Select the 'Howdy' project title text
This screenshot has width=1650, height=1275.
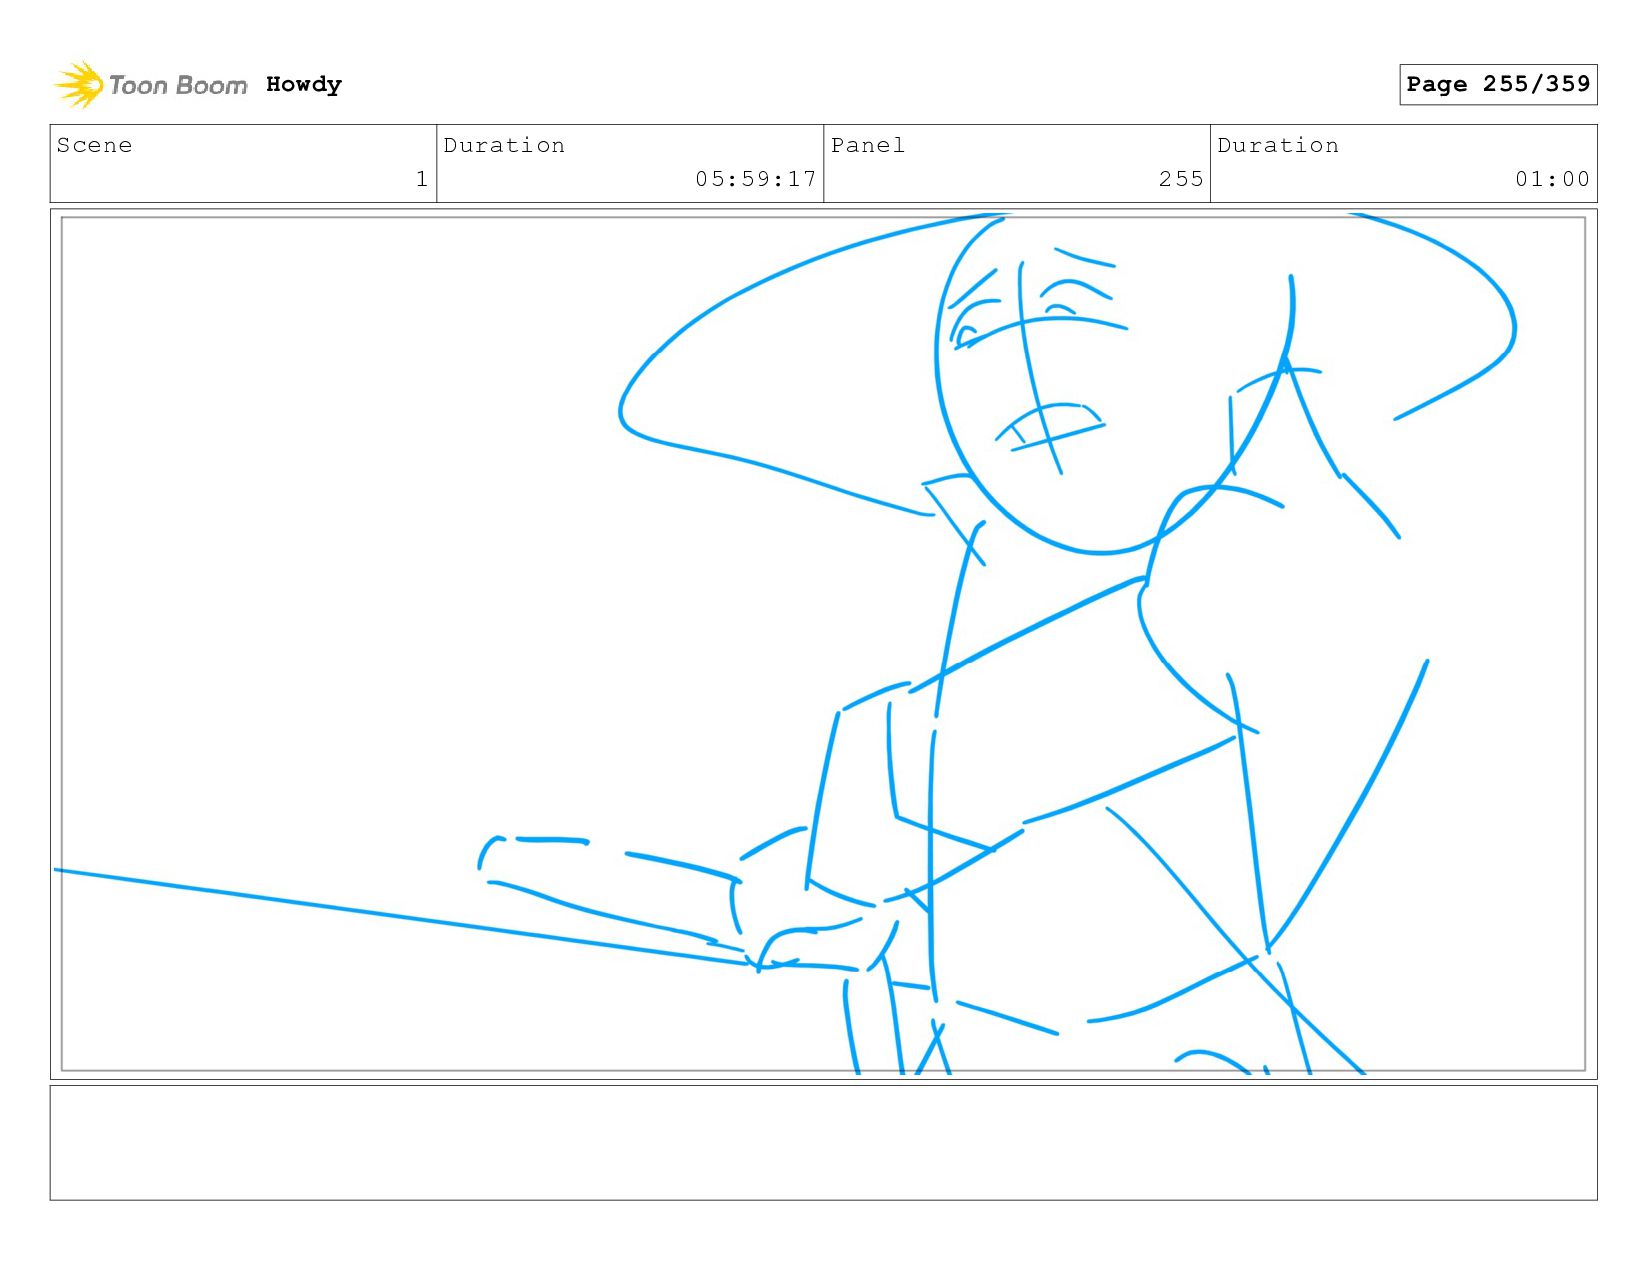point(304,85)
